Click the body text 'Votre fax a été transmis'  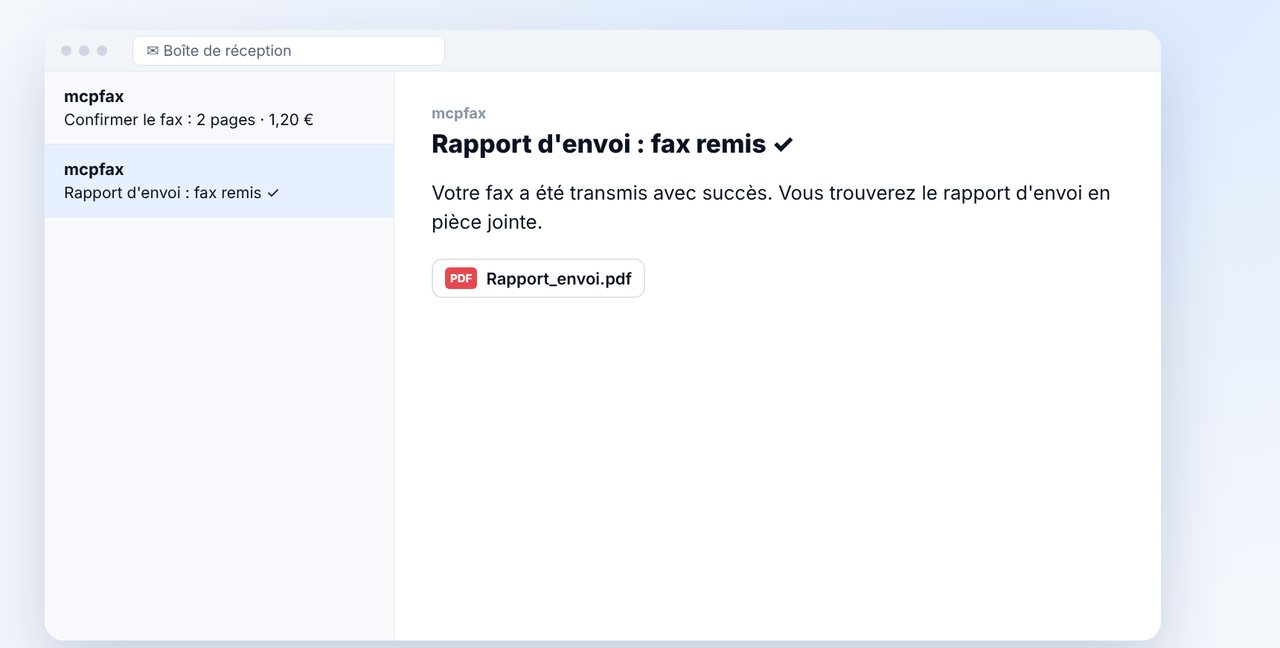tap(771, 207)
